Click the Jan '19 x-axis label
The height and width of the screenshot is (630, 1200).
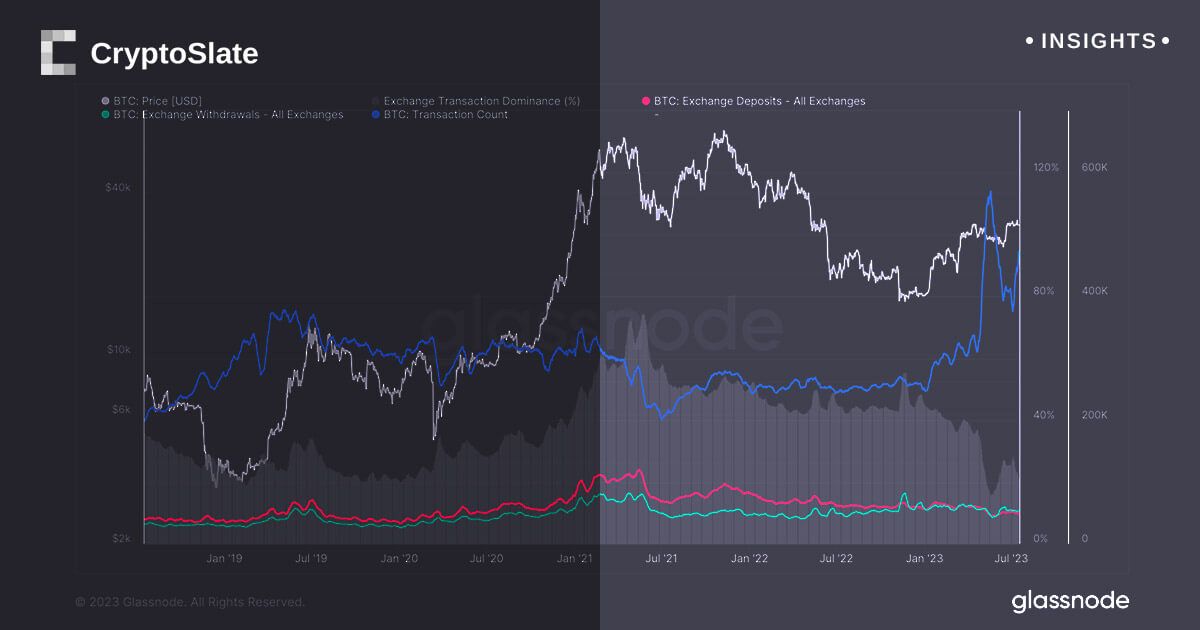pyautogui.click(x=224, y=558)
